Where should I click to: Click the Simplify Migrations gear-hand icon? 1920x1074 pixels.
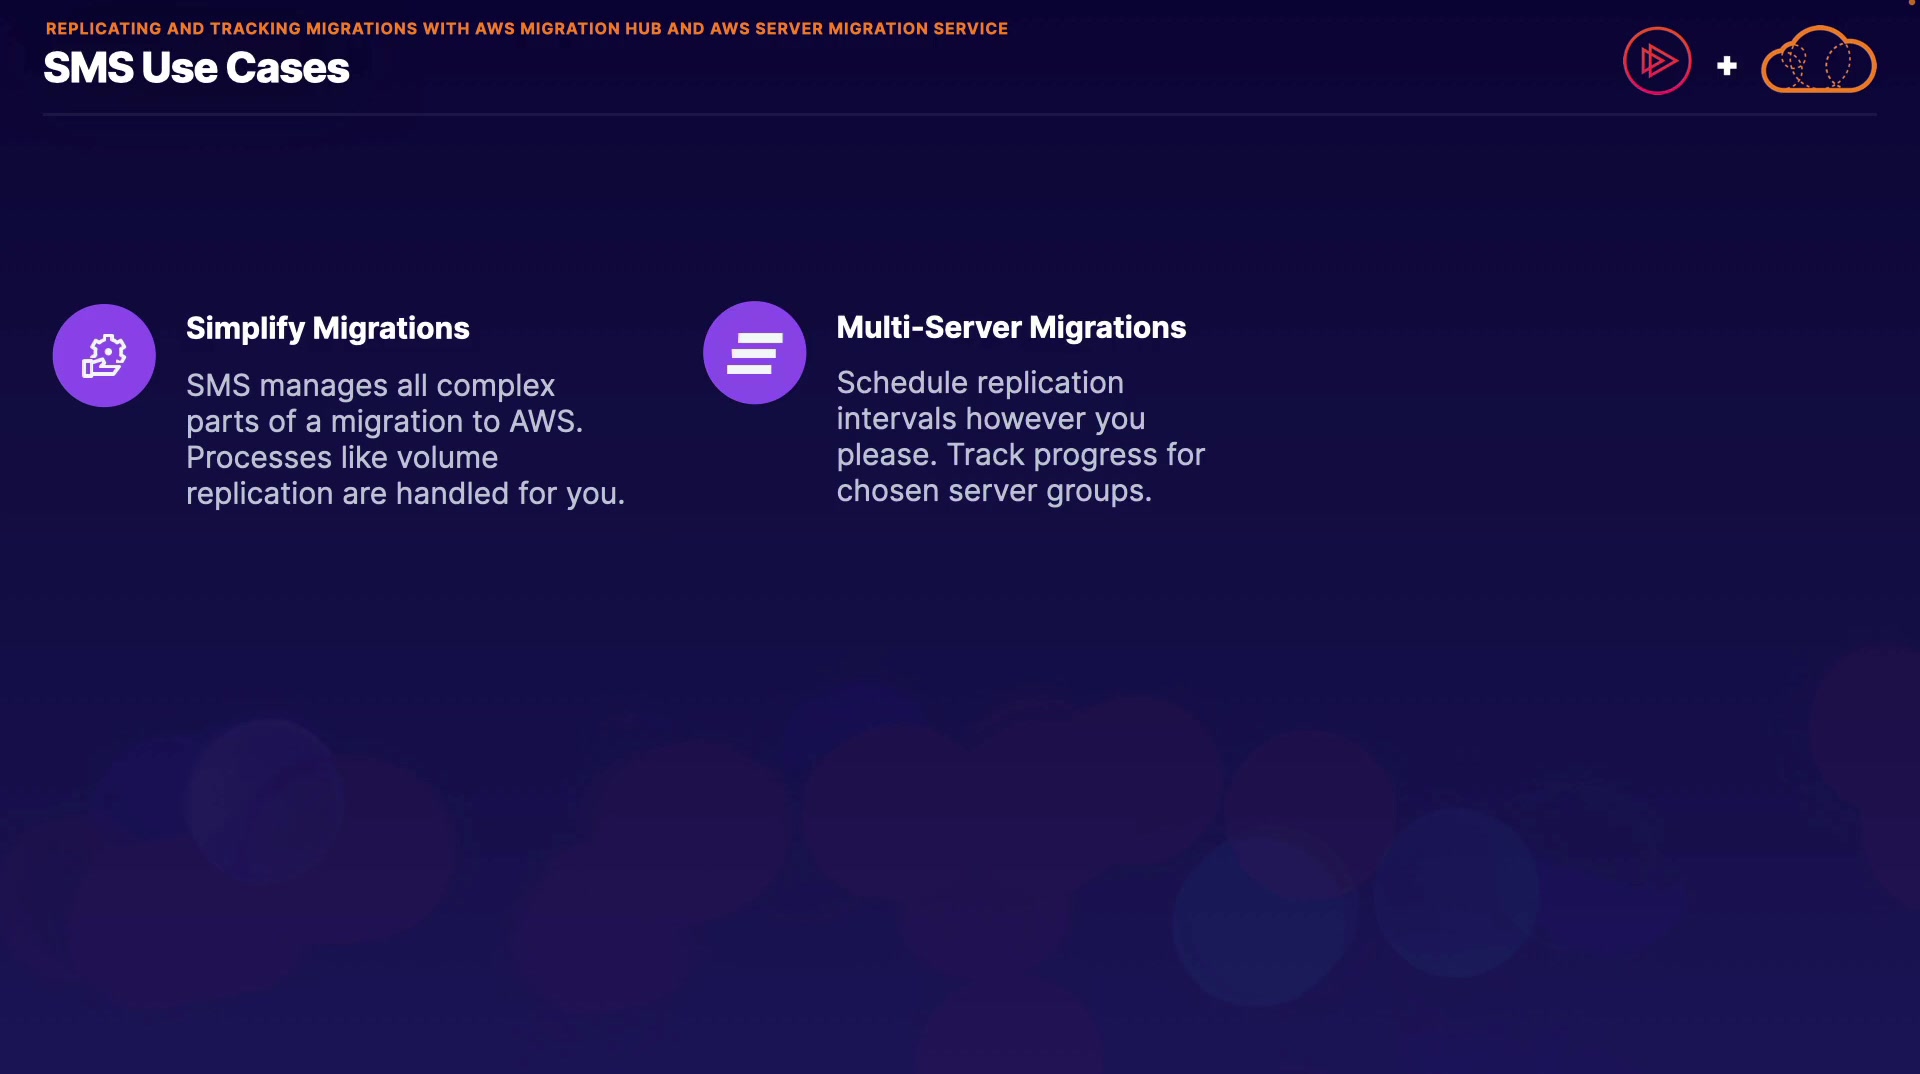point(104,355)
